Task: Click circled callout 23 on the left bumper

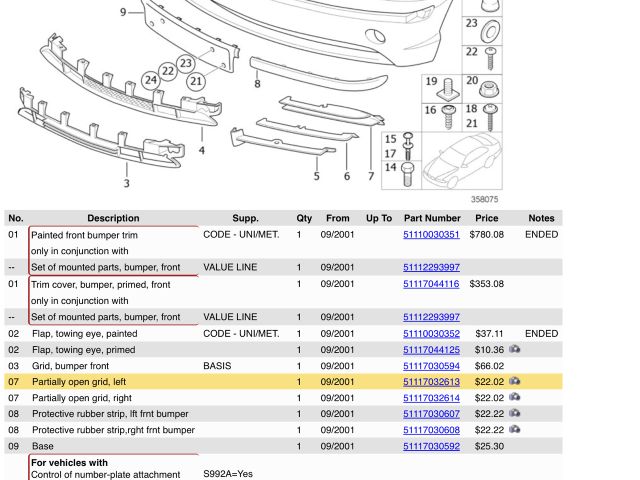Action: 183,64
